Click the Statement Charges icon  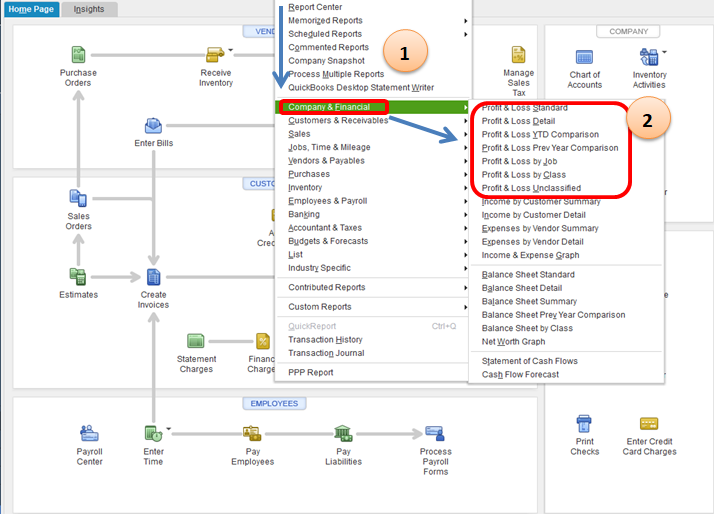196,341
